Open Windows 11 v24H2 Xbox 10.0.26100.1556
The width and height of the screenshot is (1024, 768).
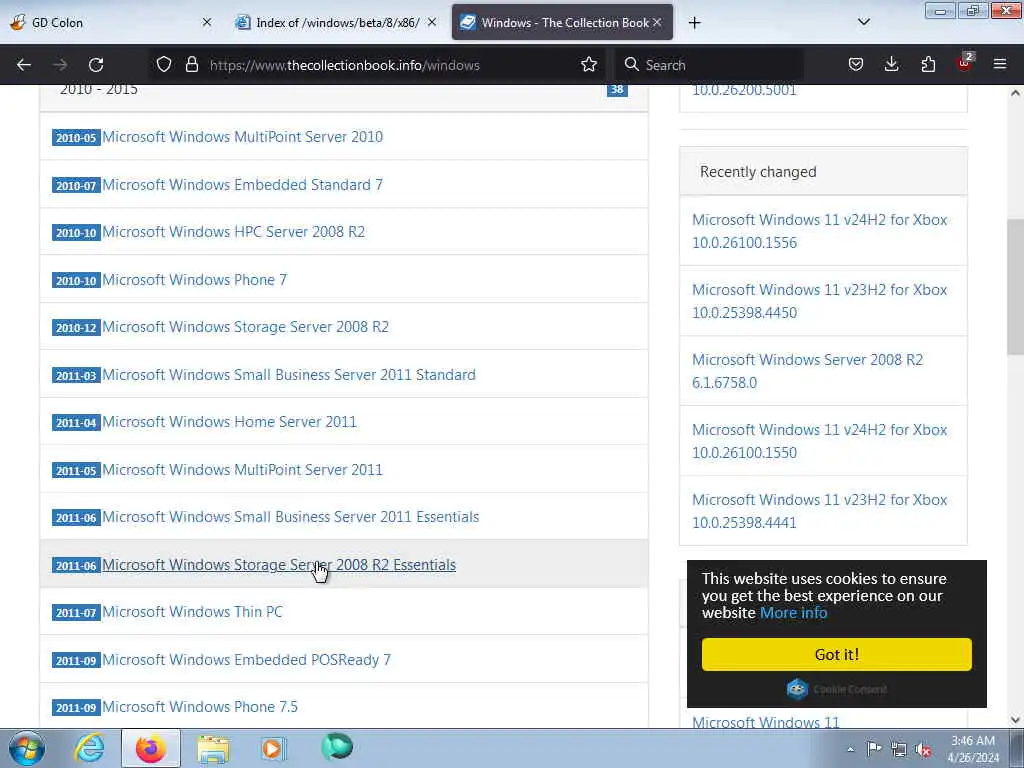coord(819,231)
